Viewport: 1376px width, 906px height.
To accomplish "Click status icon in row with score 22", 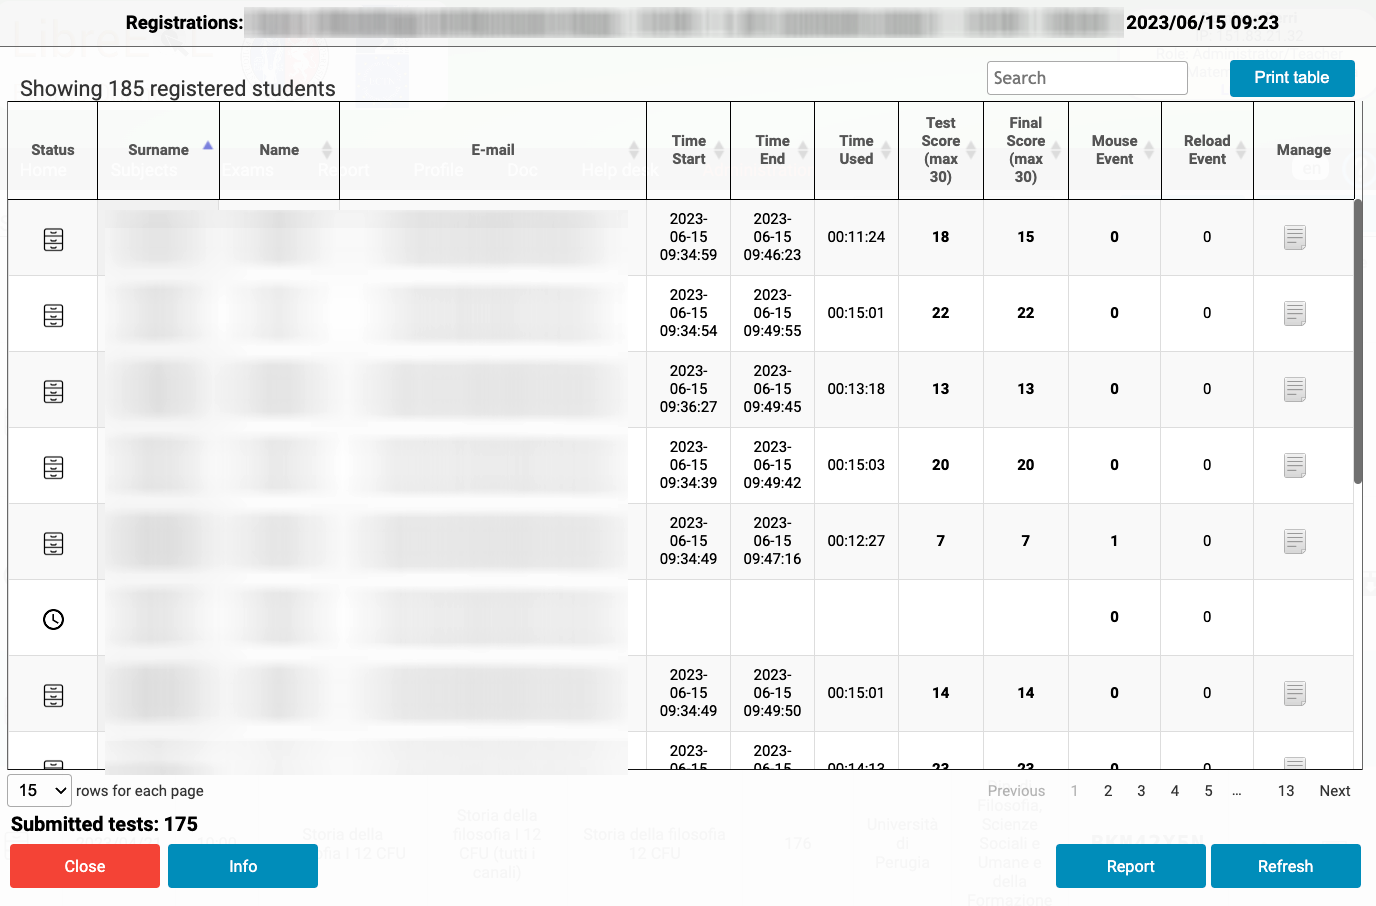I will point(54,315).
